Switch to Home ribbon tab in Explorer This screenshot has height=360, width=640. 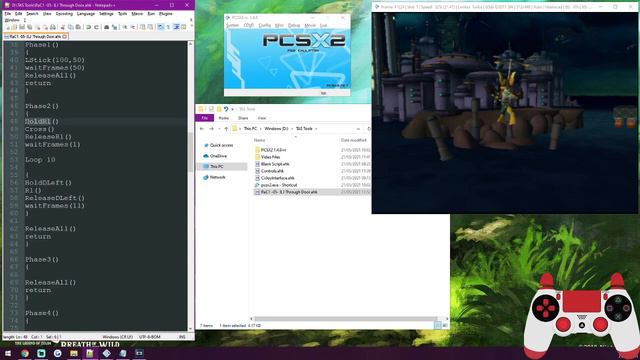click(224, 118)
